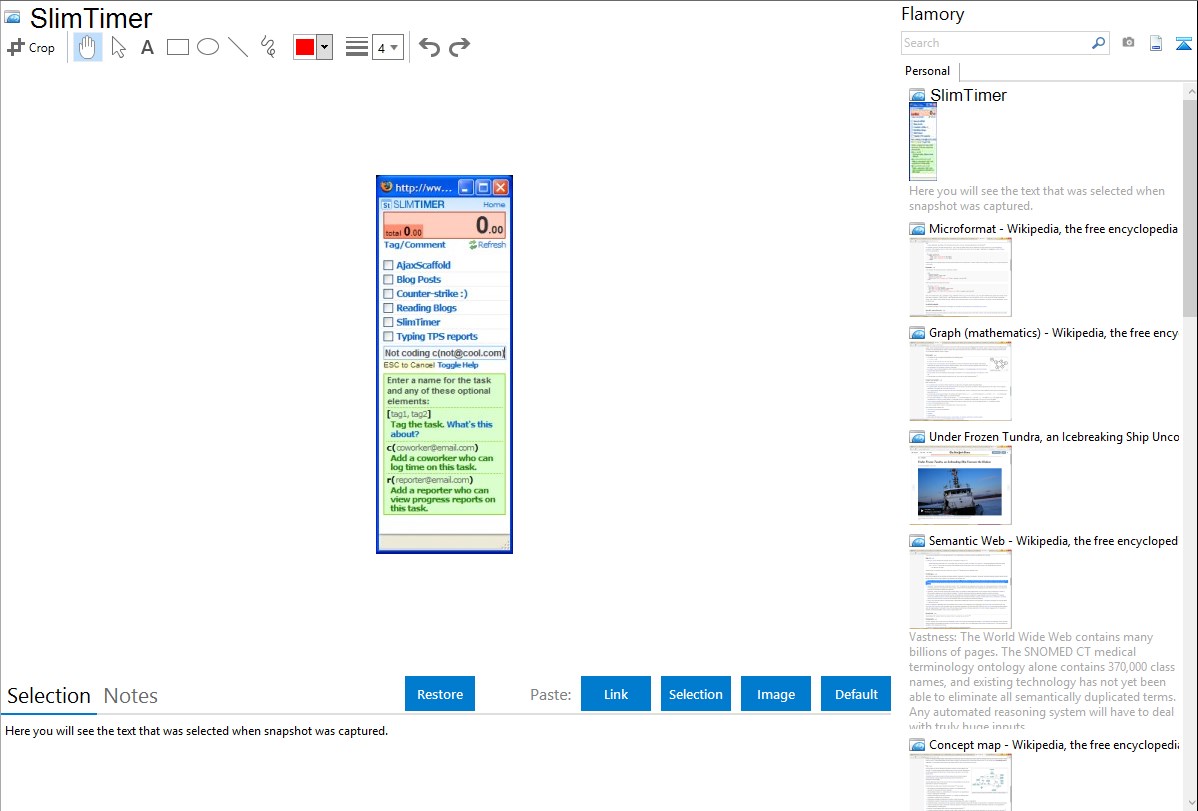Image resolution: width=1198 pixels, height=811 pixels.
Task: Select the "Concept map - Wikipedia" list title
Action: pyautogui.click(x=1054, y=745)
